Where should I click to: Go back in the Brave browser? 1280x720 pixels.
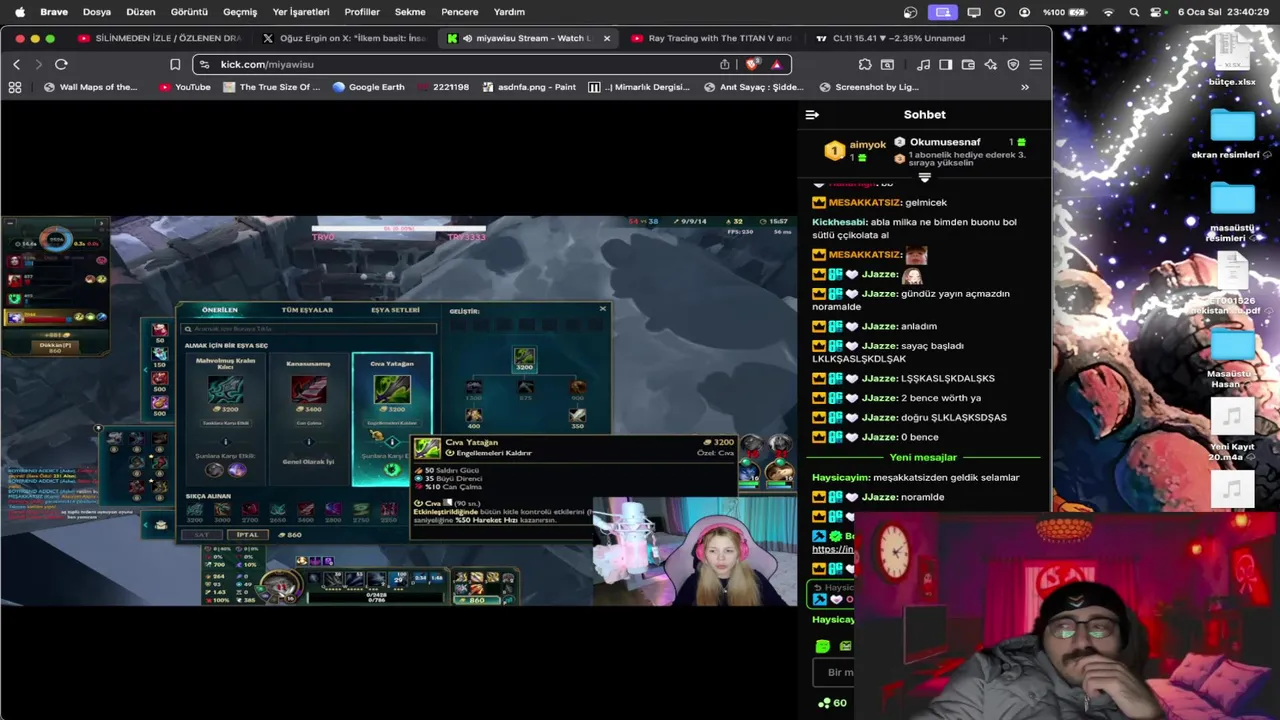coord(16,64)
